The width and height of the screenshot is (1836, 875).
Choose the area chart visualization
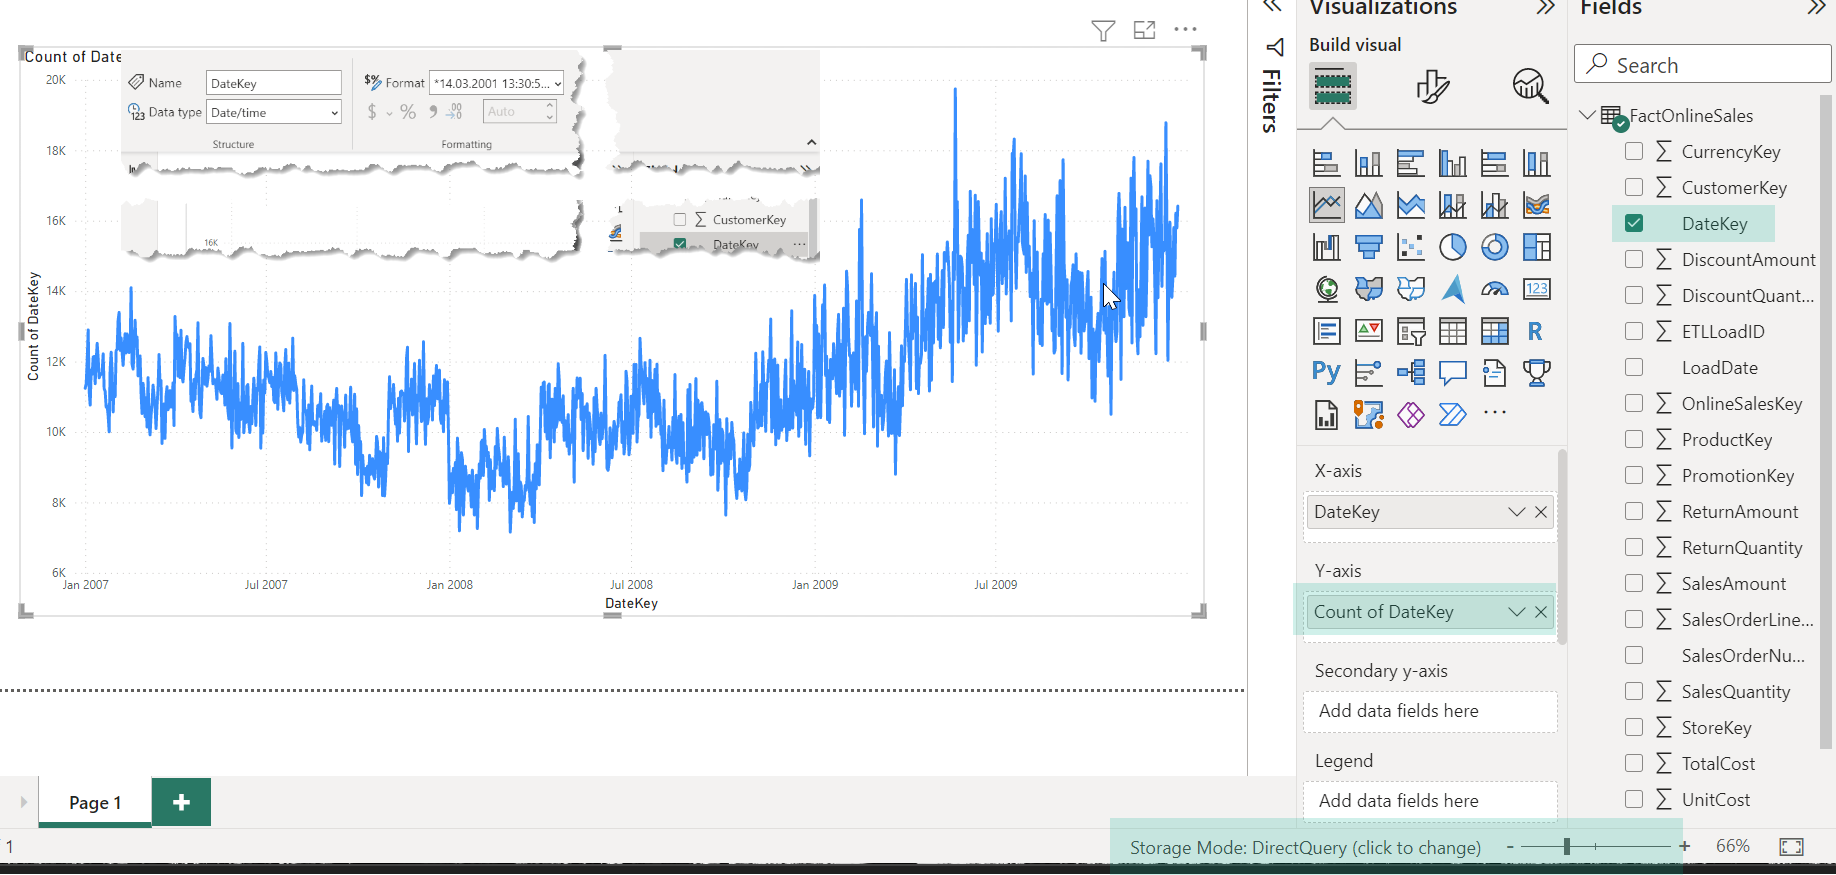(x=1369, y=205)
